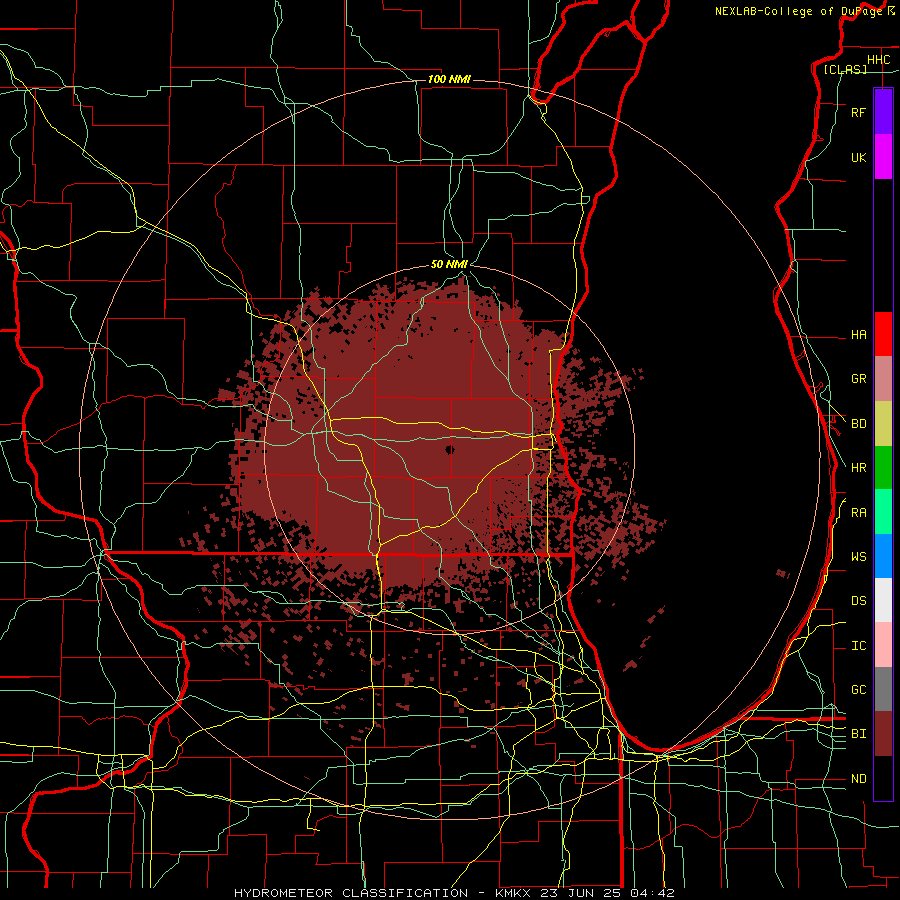900x900 pixels.
Task: Click the RA mint-green legend swatch
Action: point(883,512)
